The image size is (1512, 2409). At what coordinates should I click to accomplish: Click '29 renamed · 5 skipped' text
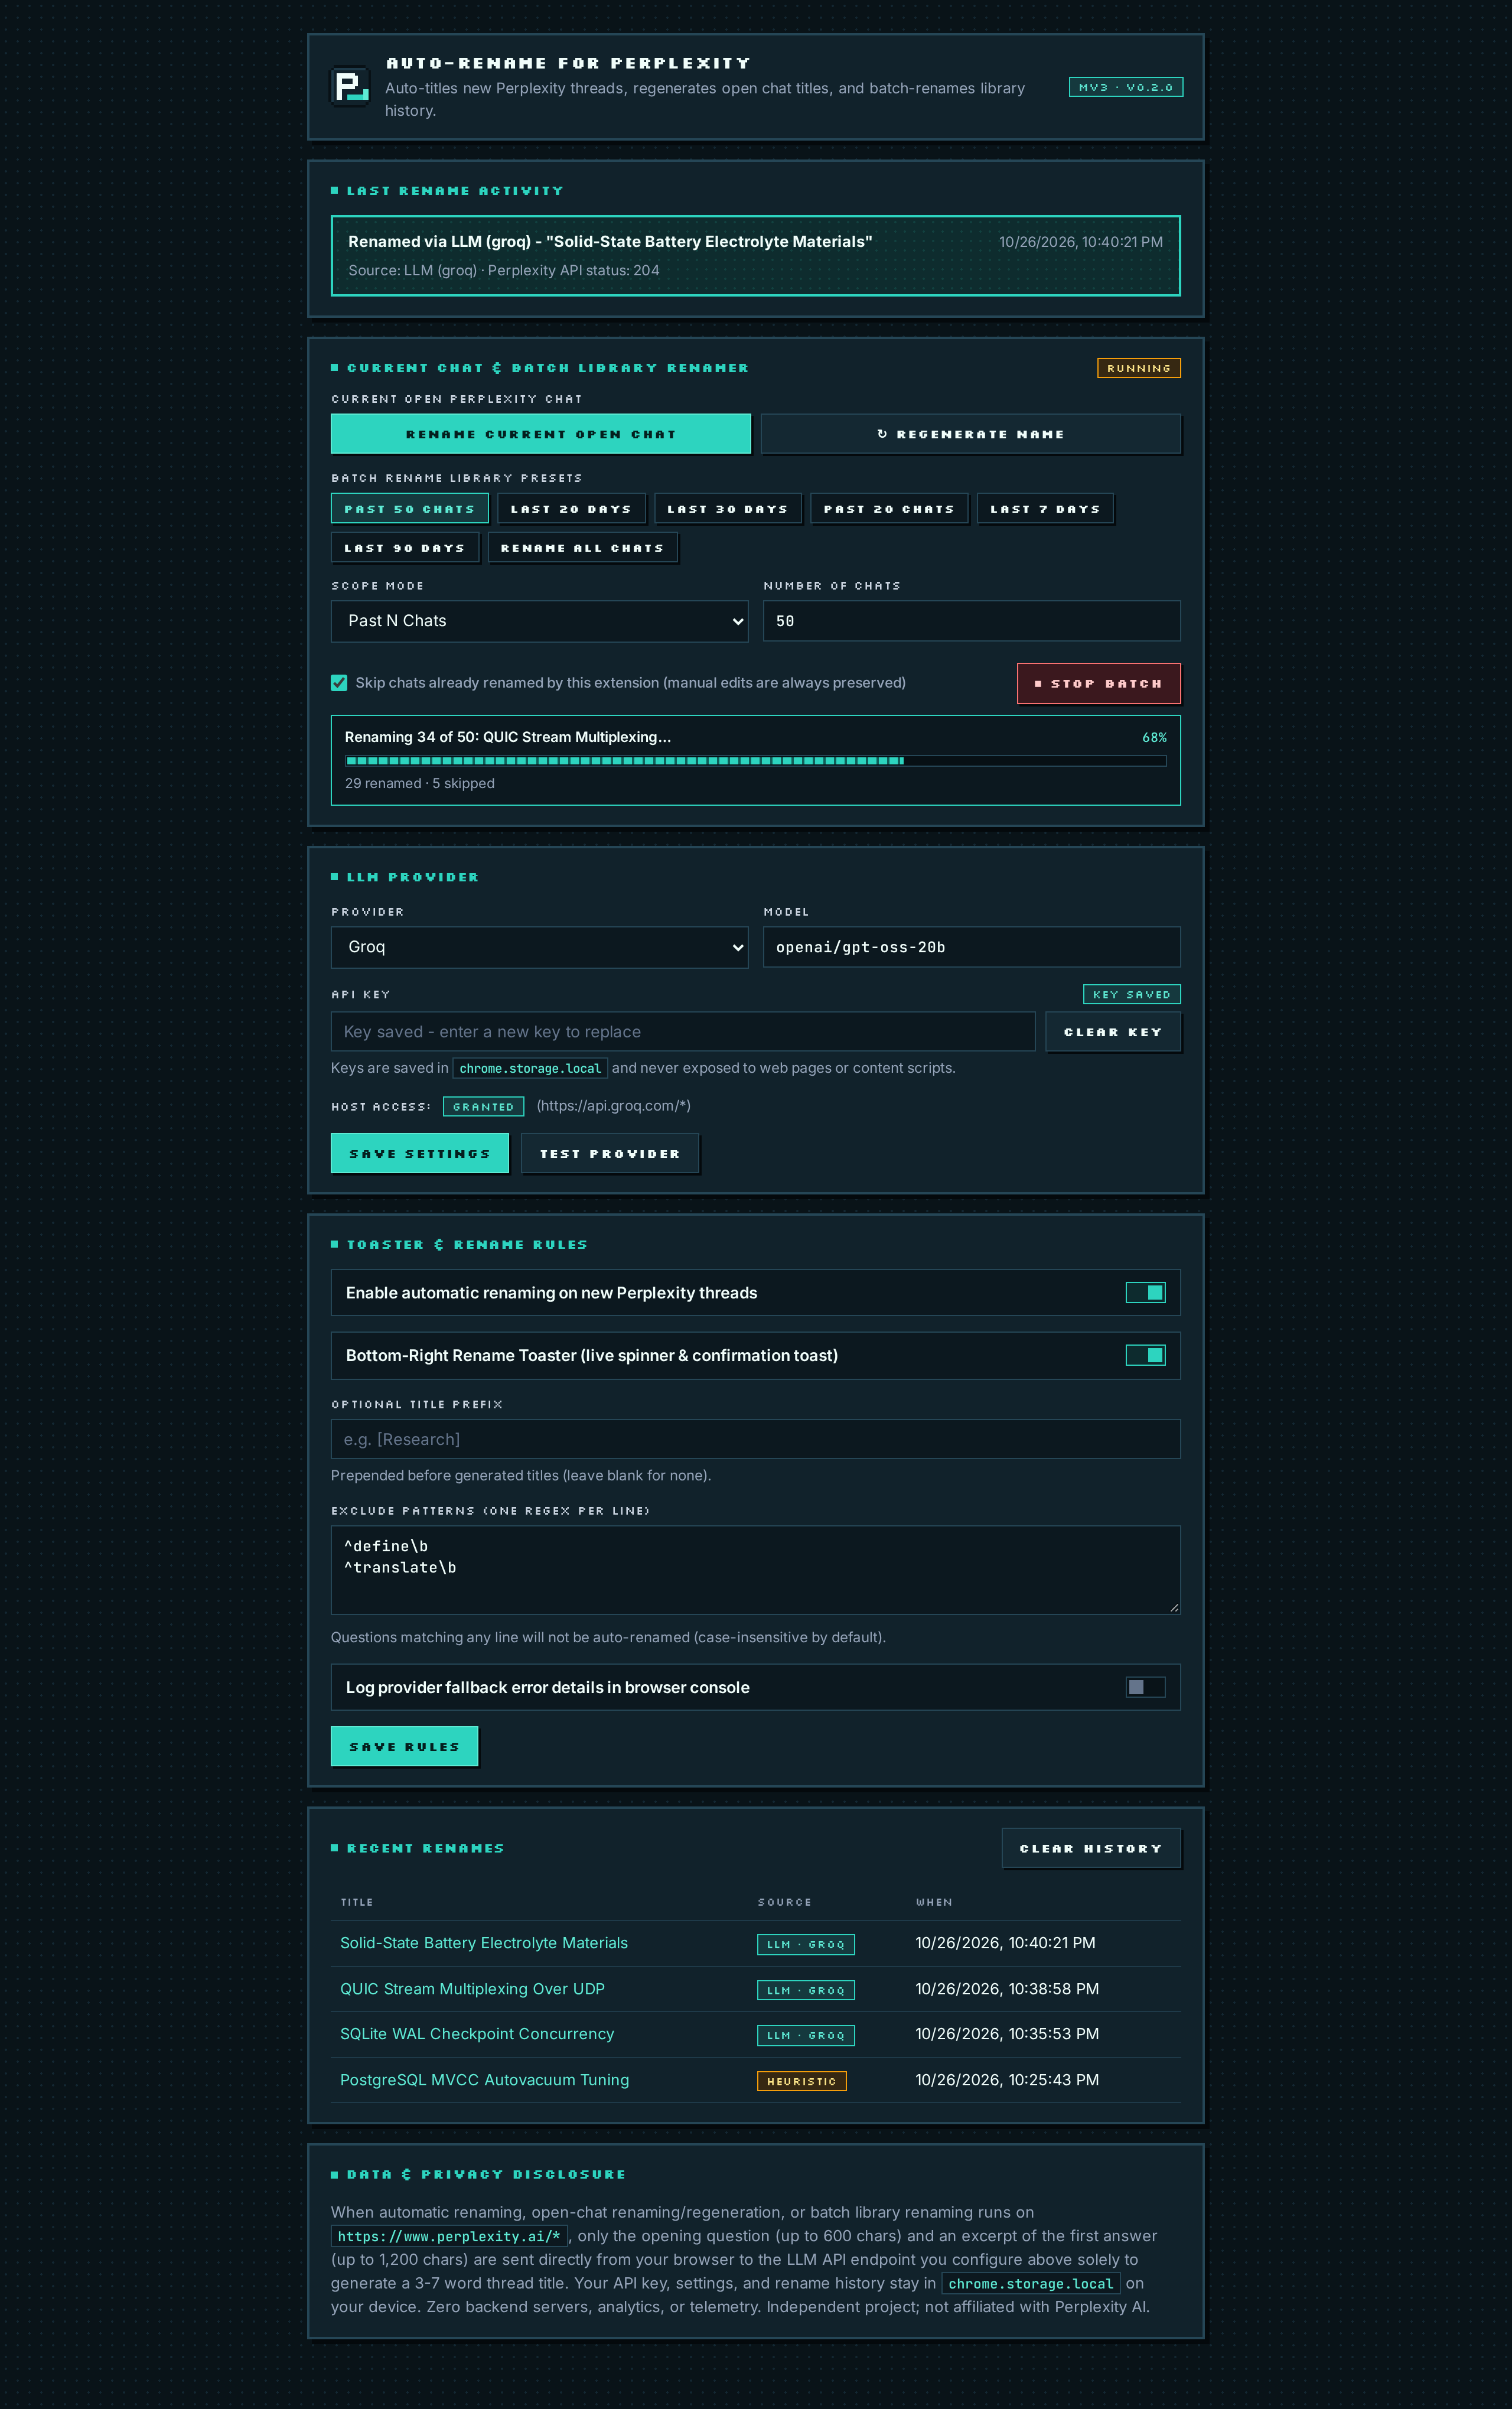[420, 783]
